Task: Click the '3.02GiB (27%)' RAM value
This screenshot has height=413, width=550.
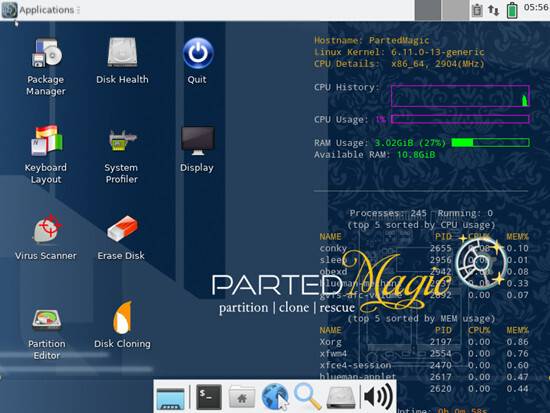Action: 410,143
